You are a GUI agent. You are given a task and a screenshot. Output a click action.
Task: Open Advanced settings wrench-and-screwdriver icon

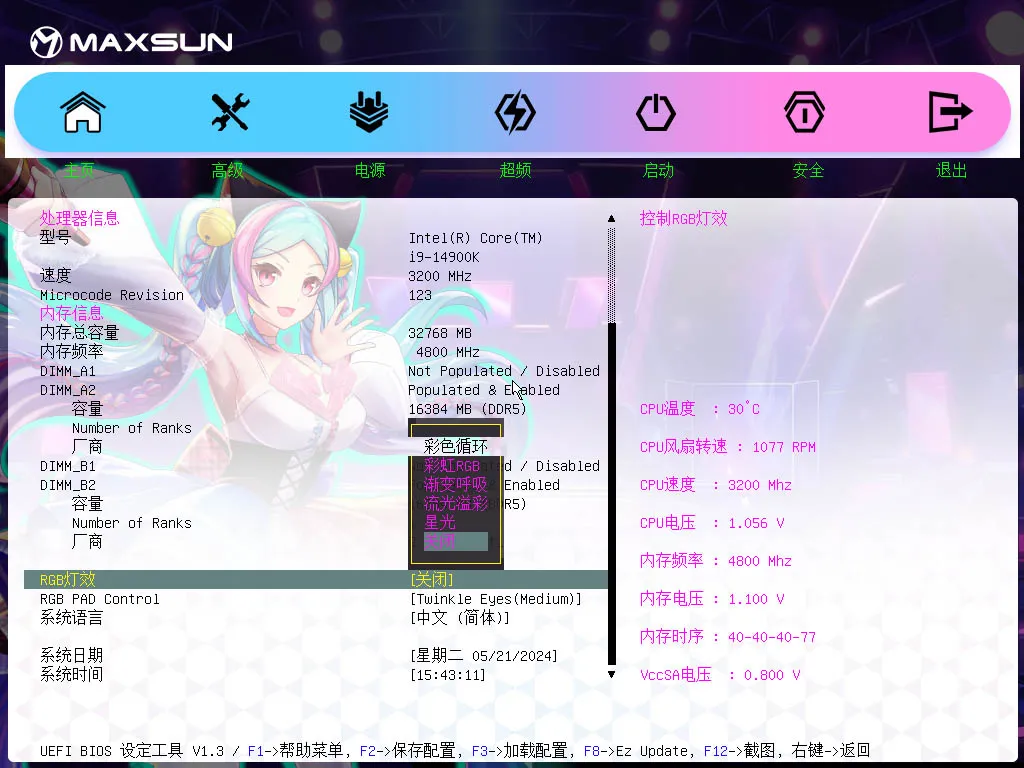230,112
